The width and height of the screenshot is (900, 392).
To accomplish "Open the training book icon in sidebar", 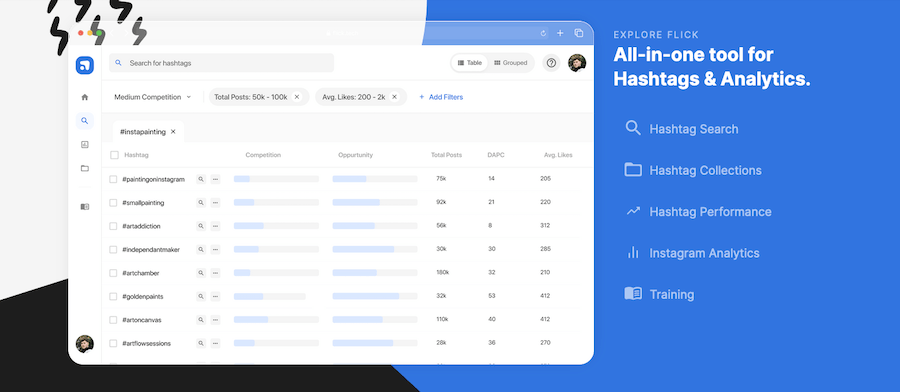I will point(85,207).
